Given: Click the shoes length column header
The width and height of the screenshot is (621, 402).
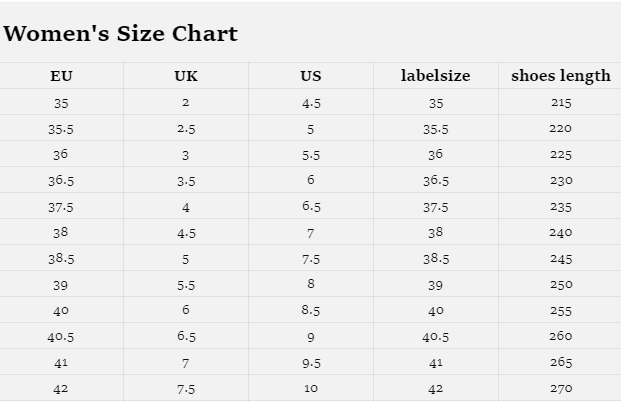Looking at the screenshot, I should click(560, 76).
